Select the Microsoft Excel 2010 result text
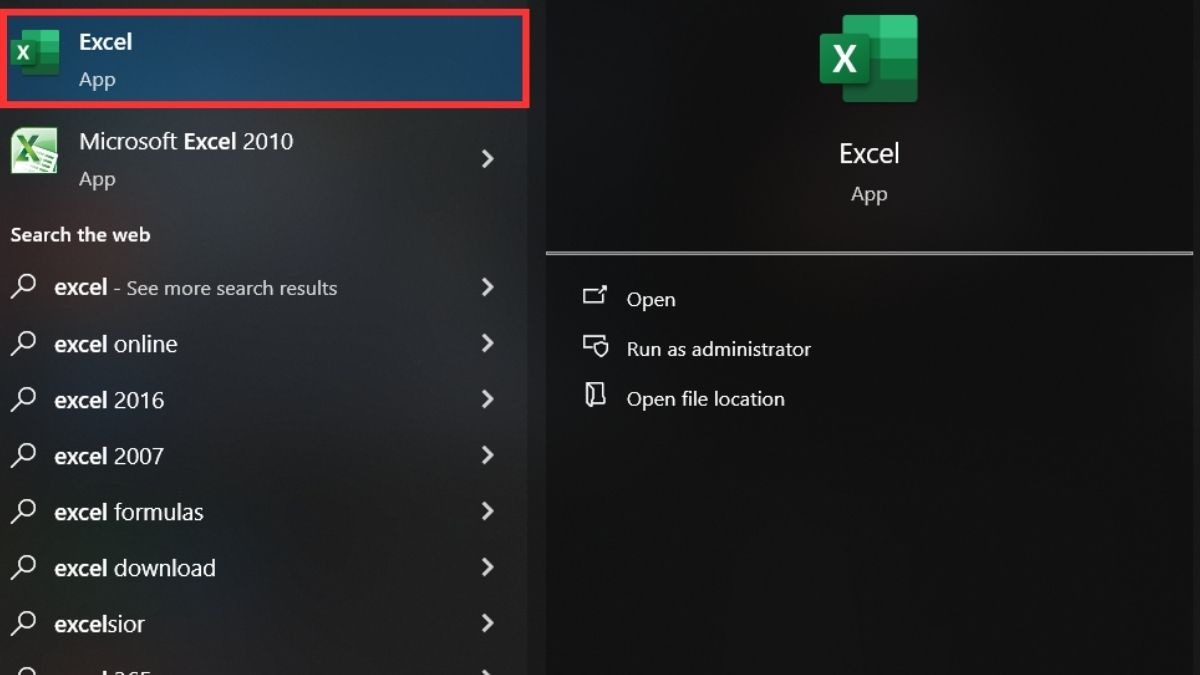The image size is (1200, 675). click(x=186, y=141)
